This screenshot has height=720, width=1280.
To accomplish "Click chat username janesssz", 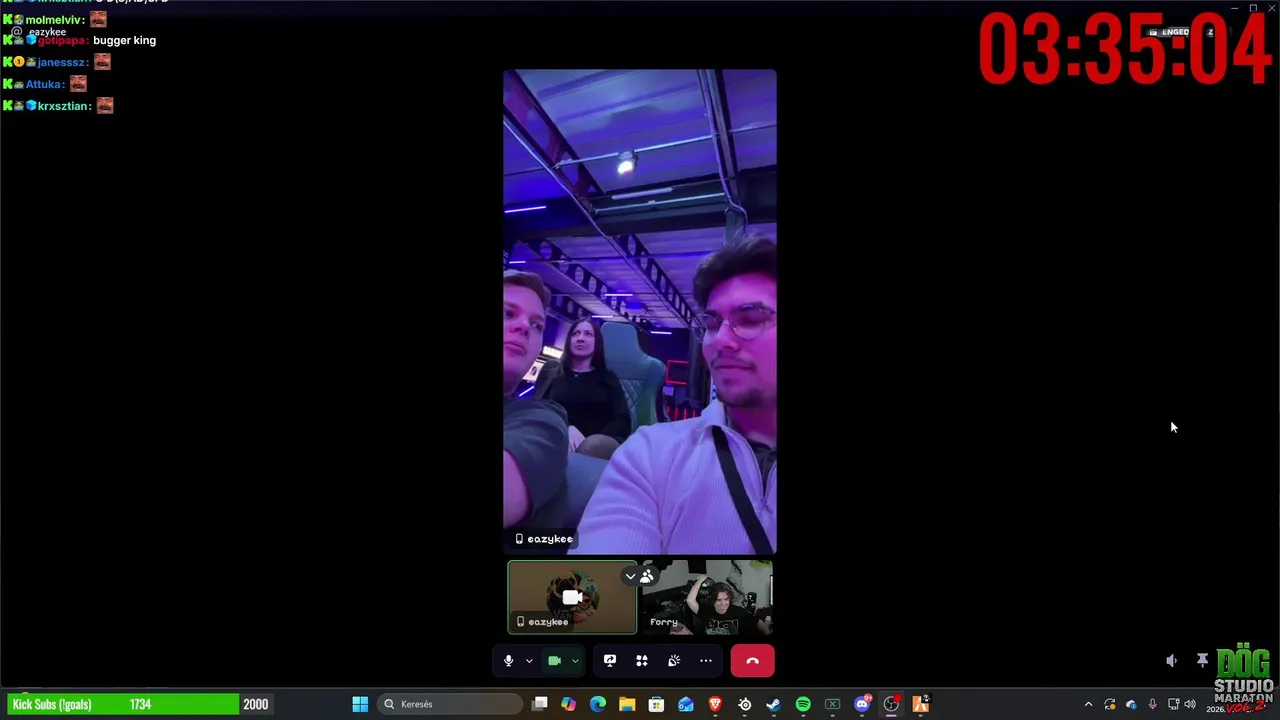I will click(x=63, y=62).
